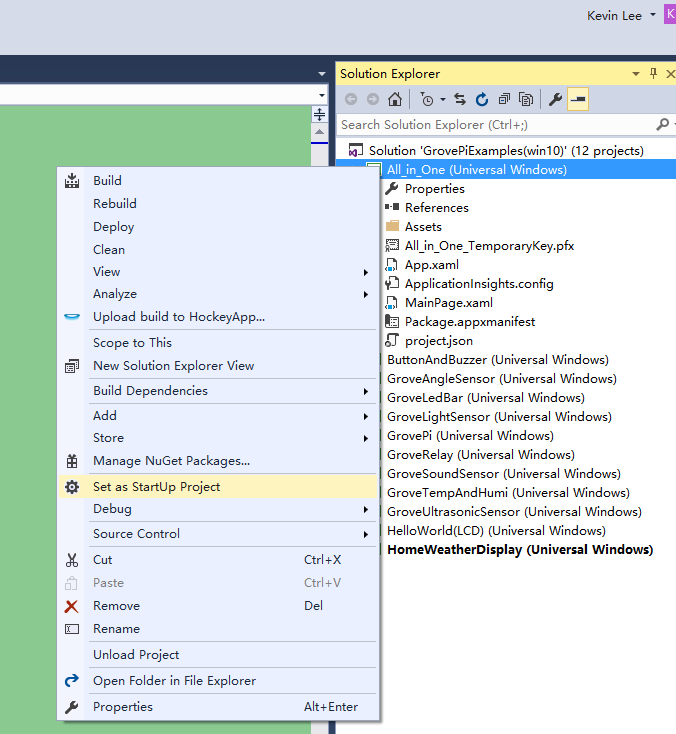This screenshot has width=676, height=734.
Task: Focus the Search Solution Explorer field
Action: 496,125
